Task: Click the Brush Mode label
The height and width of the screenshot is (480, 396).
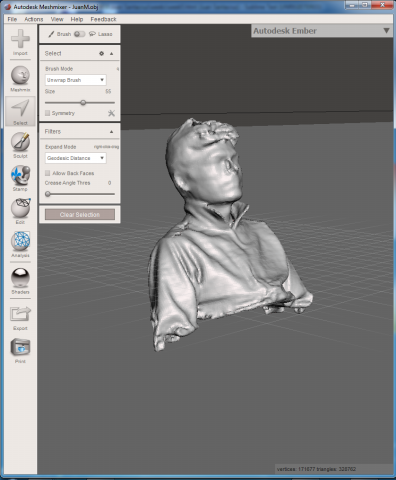Action: pos(59,69)
